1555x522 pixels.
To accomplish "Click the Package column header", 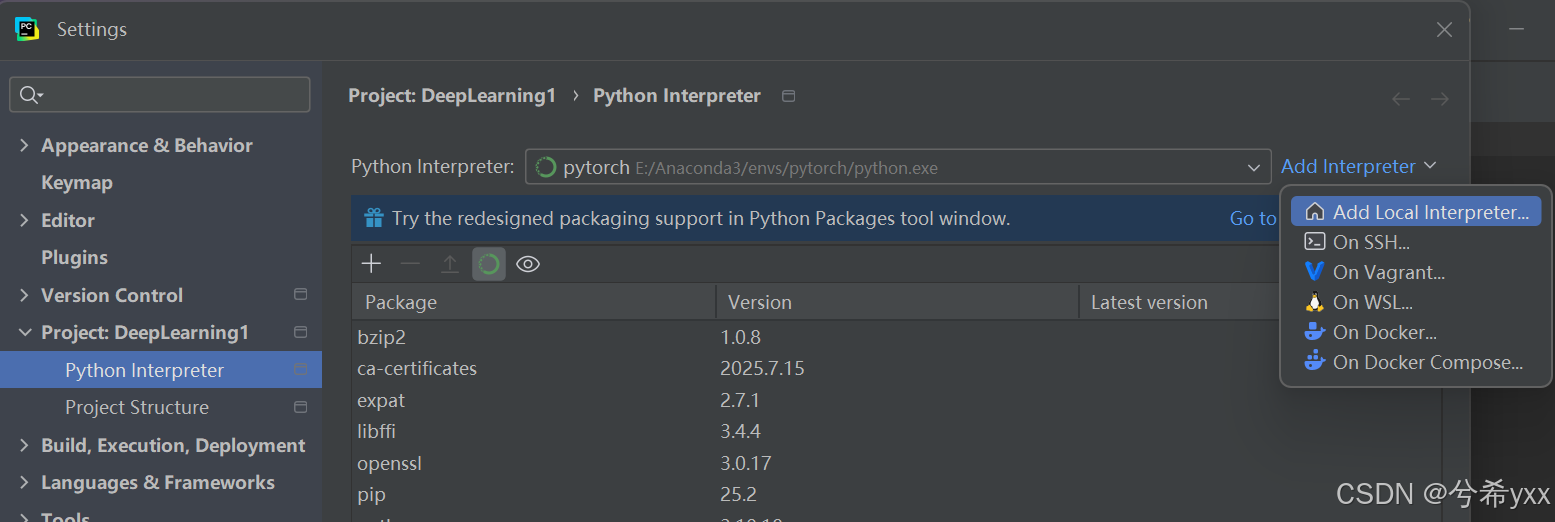I will coord(534,302).
